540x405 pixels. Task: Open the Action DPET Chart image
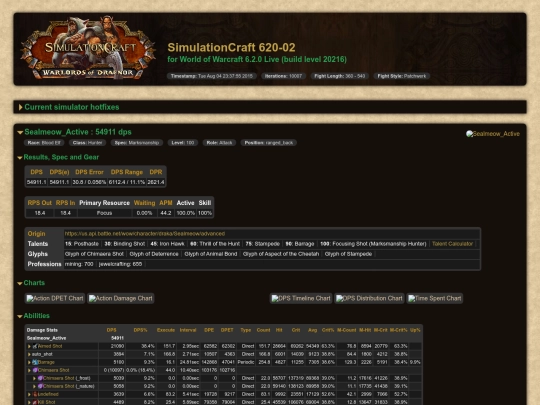point(55,298)
